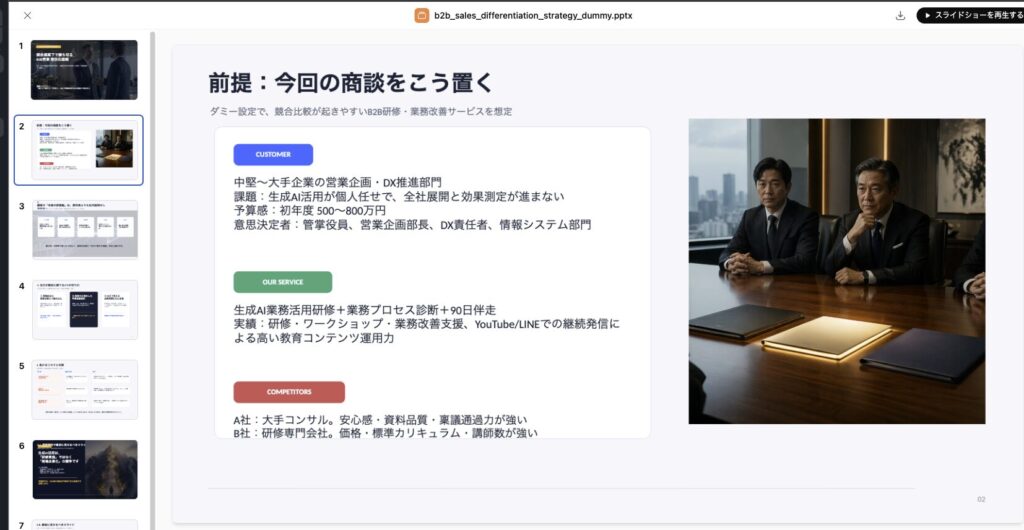Click the slide subtitle about ダミー設定
This screenshot has height=530, width=1024.
pyautogui.click(x=360, y=112)
